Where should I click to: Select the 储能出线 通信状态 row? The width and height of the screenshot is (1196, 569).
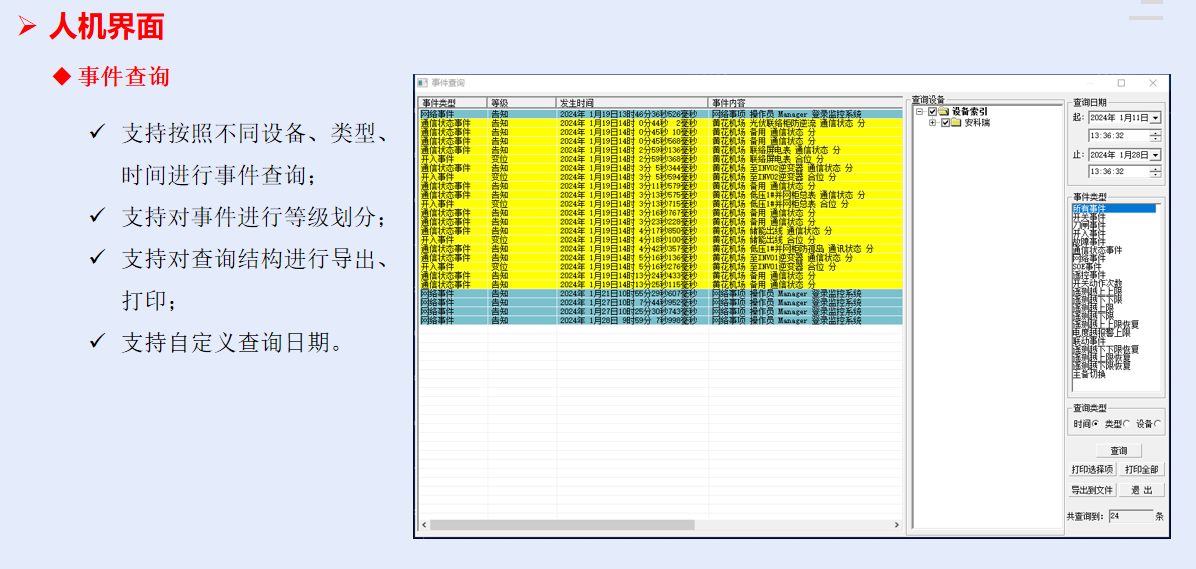click(661, 231)
